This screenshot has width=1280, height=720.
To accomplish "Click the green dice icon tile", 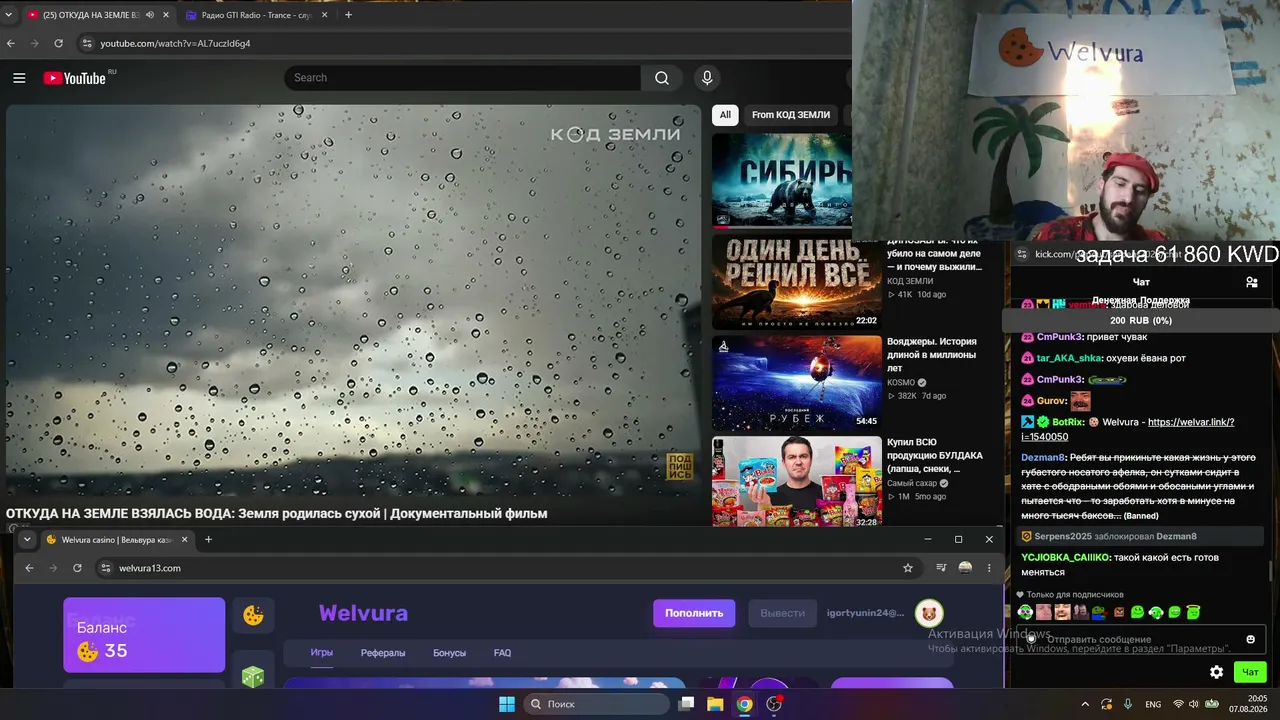I will click(253, 677).
